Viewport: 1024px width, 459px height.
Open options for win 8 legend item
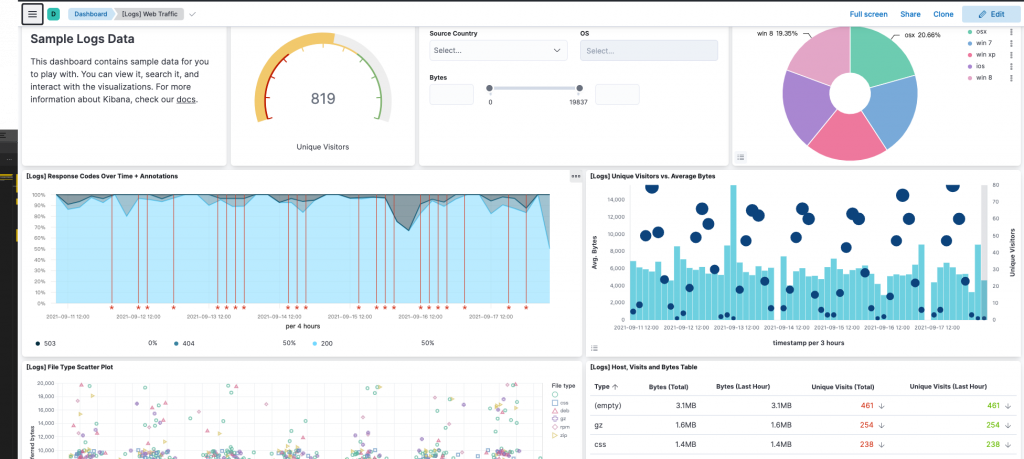pyautogui.click(x=1012, y=78)
